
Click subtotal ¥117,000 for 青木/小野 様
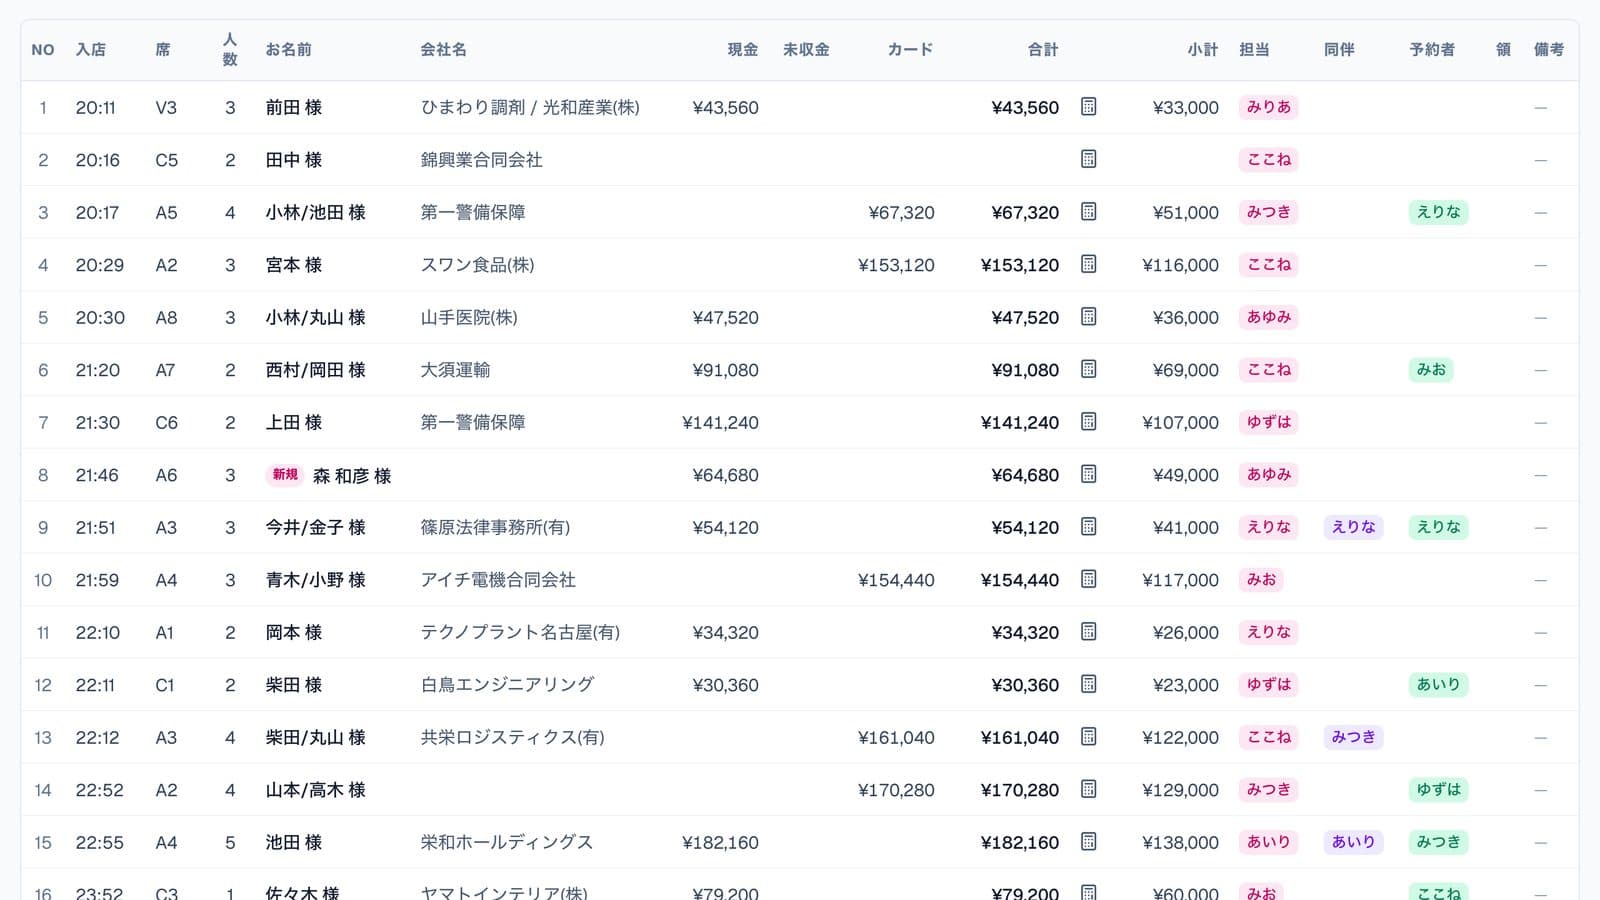click(1180, 580)
